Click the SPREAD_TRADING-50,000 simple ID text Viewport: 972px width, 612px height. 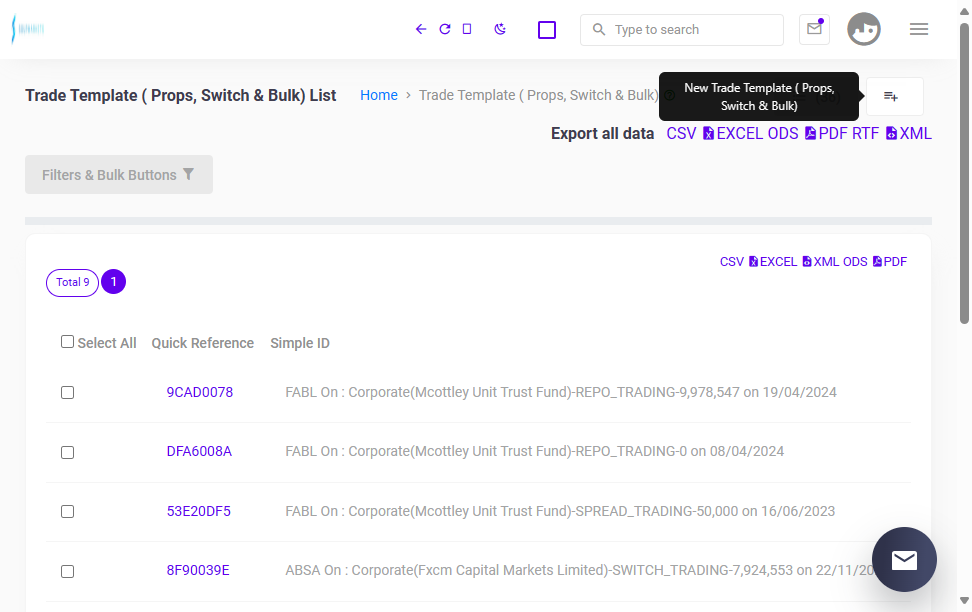tap(560, 511)
